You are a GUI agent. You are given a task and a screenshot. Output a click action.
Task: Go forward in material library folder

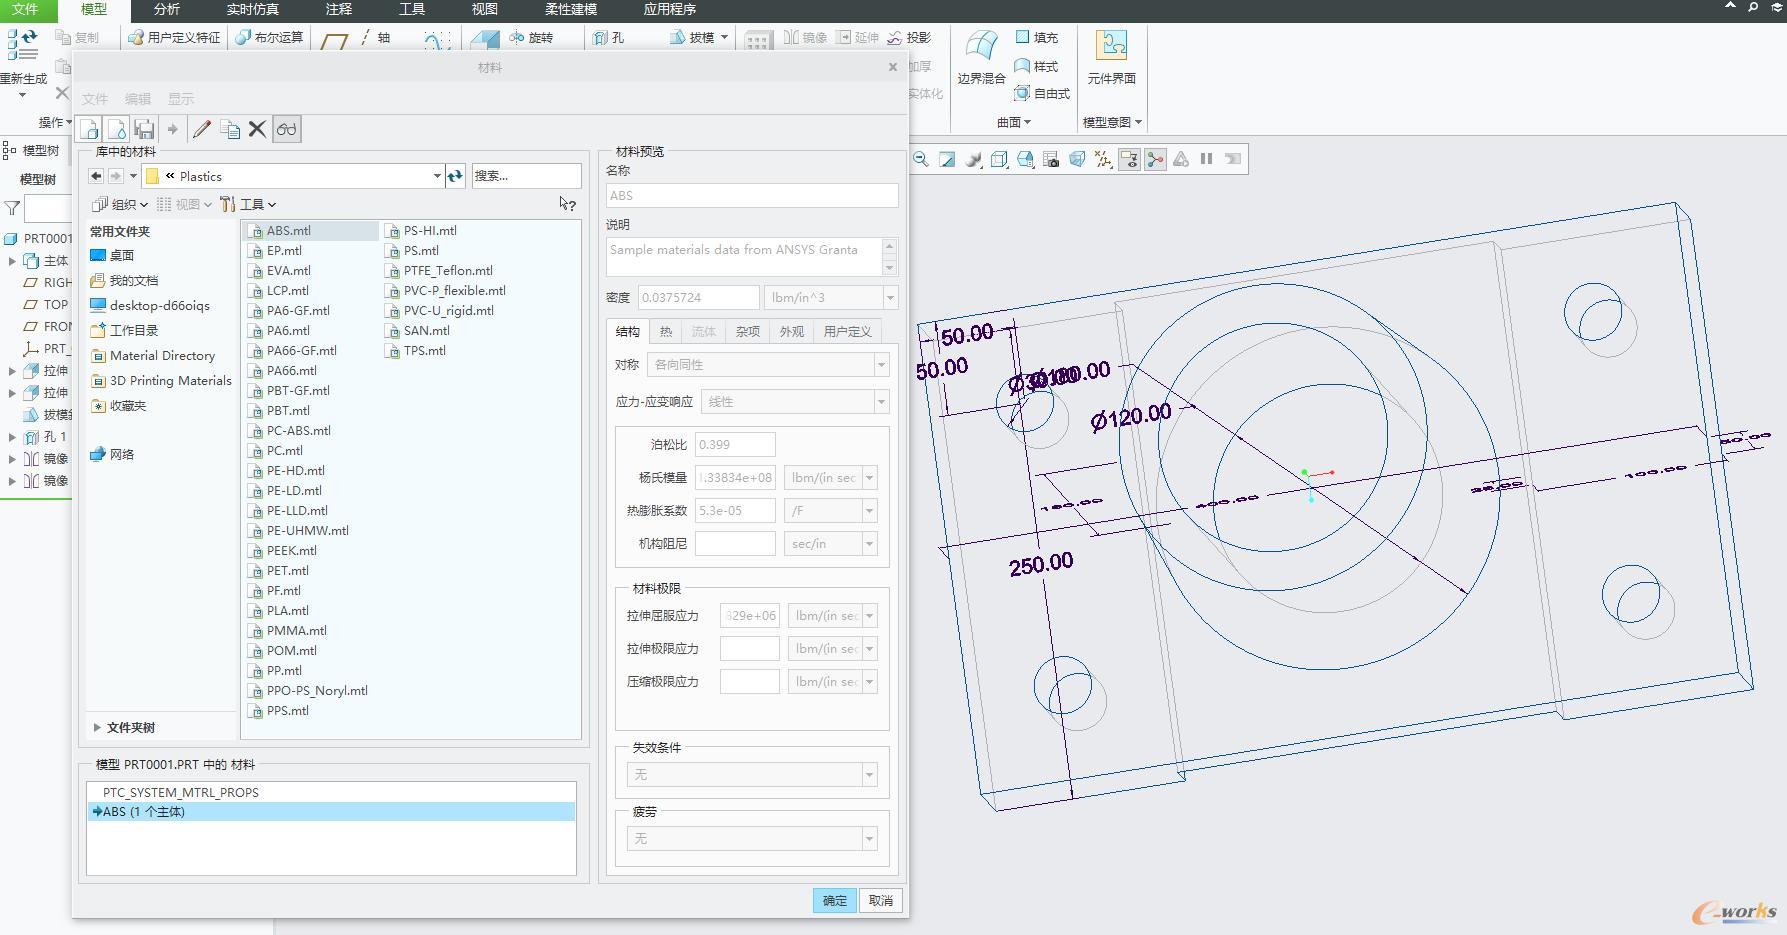click(x=116, y=176)
